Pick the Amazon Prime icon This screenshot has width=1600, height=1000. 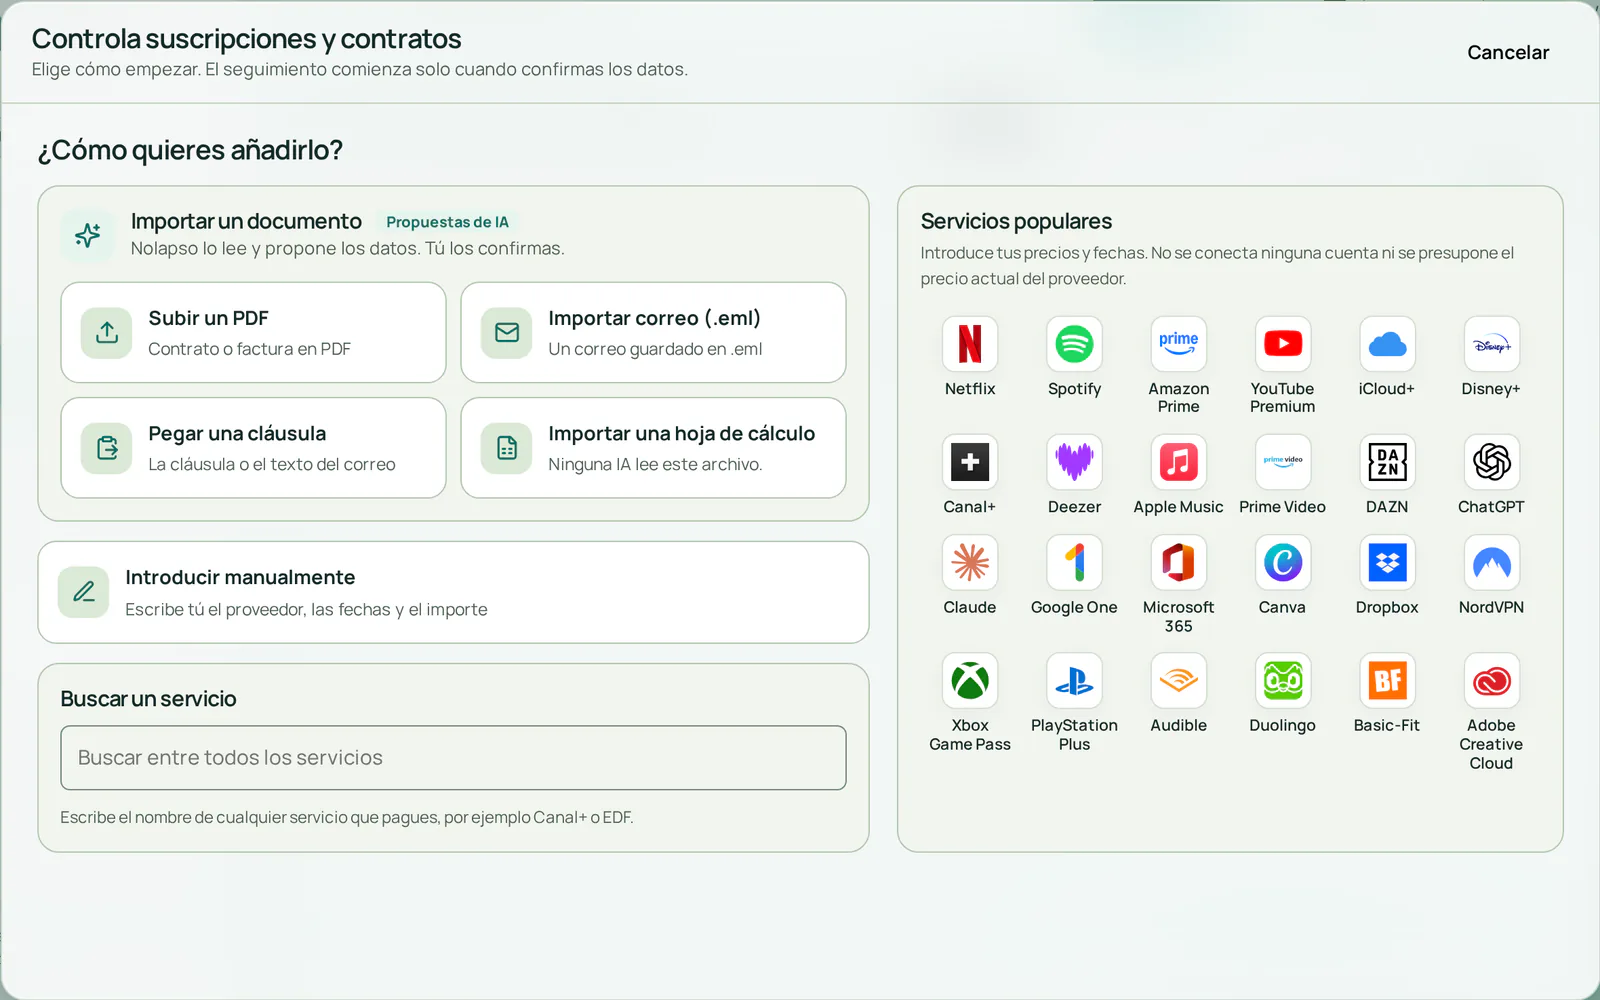tap(1178, 344)
